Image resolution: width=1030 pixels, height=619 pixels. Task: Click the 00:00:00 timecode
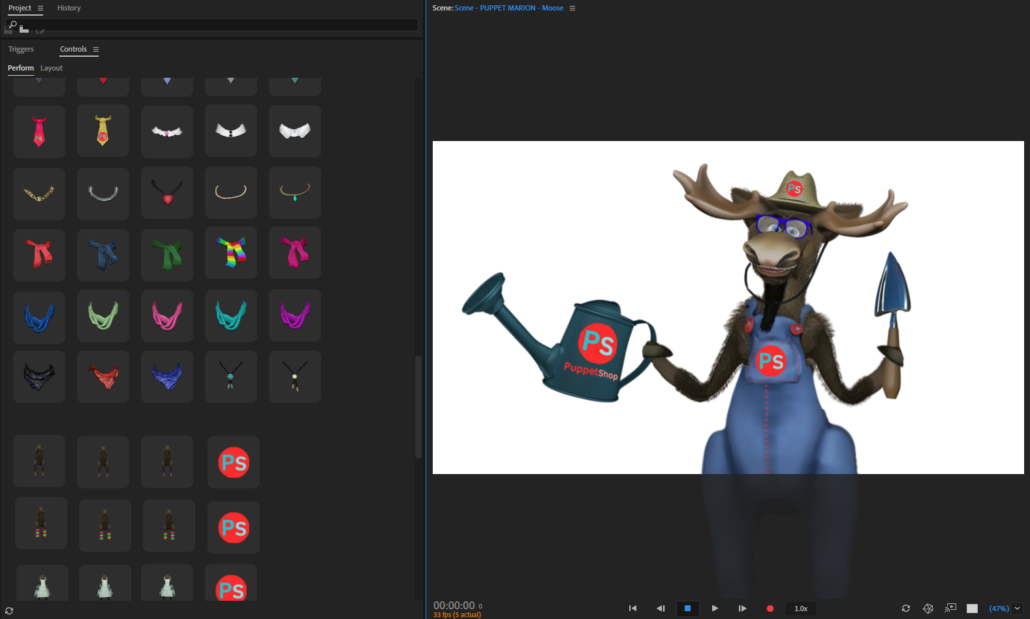point(454,605)
